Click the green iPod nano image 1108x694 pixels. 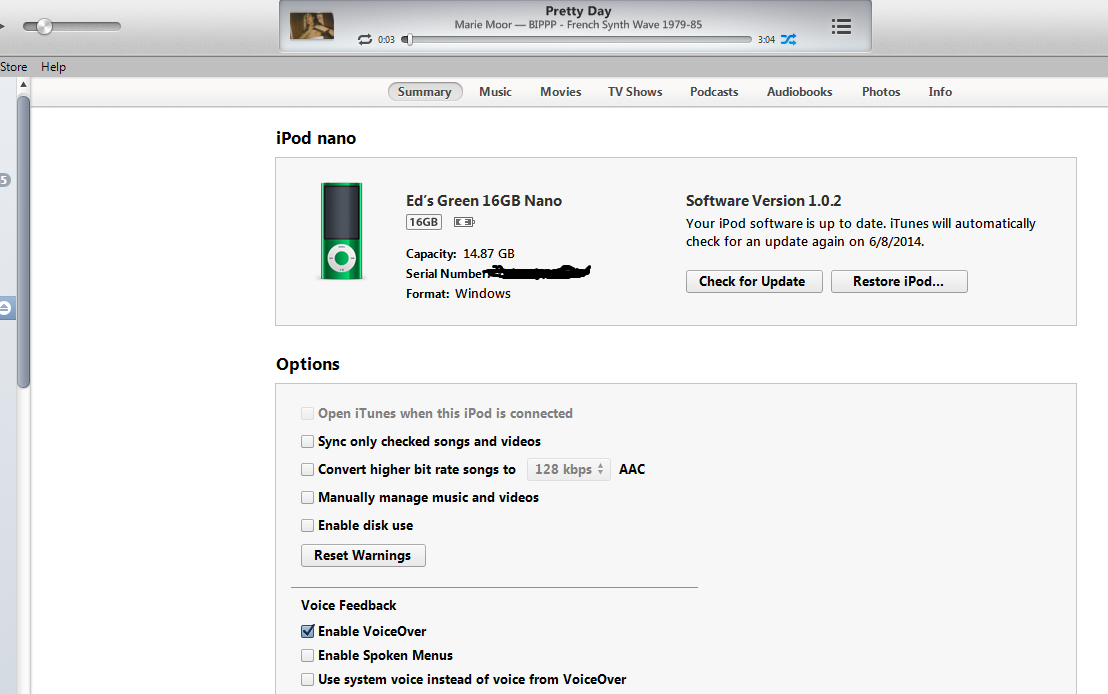(342, 231)
